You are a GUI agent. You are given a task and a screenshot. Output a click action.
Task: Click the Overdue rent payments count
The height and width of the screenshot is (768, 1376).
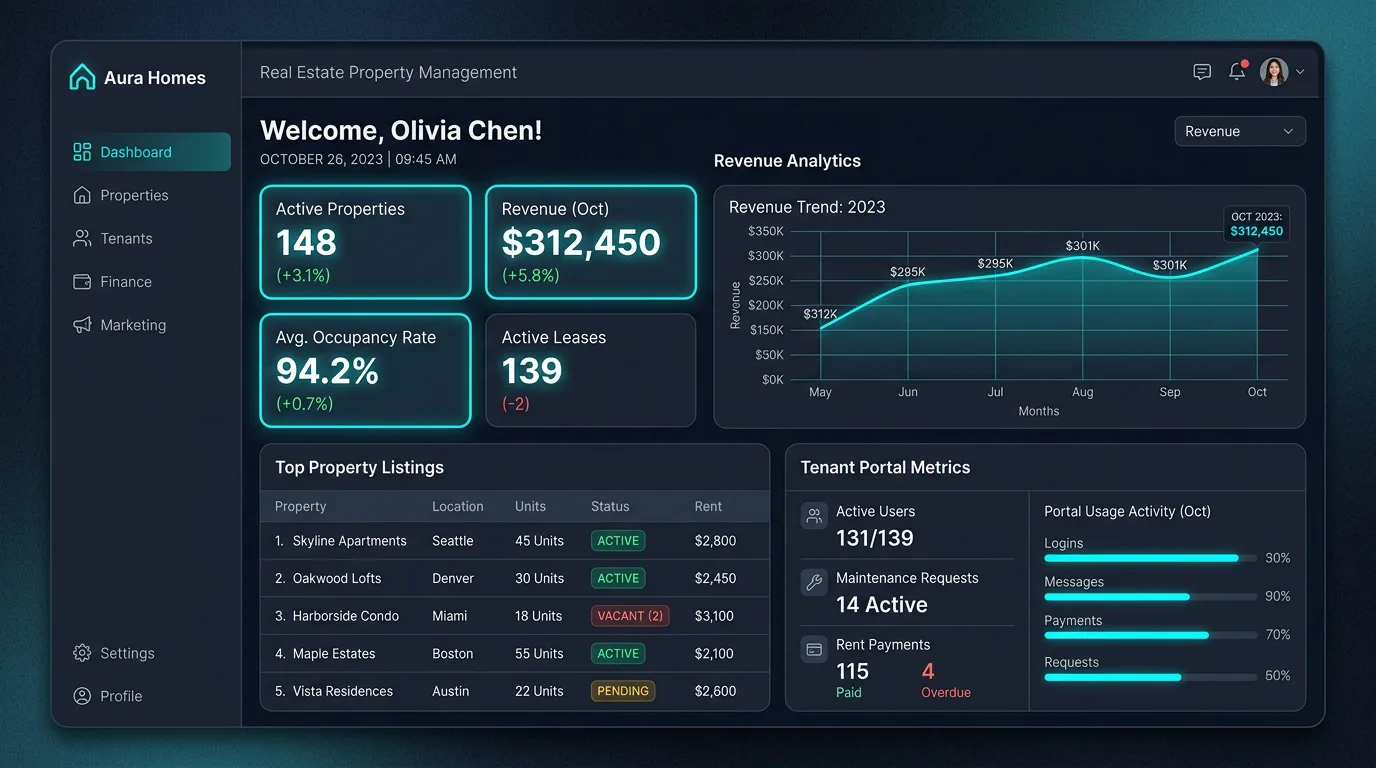(x=928, y=671)
